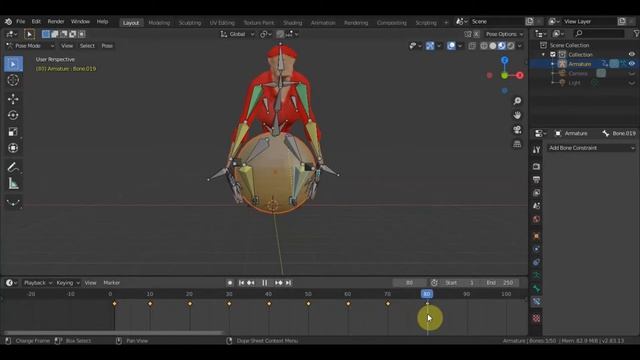
Task: Open the Scene properties tab icon
Action: [536, 206]
